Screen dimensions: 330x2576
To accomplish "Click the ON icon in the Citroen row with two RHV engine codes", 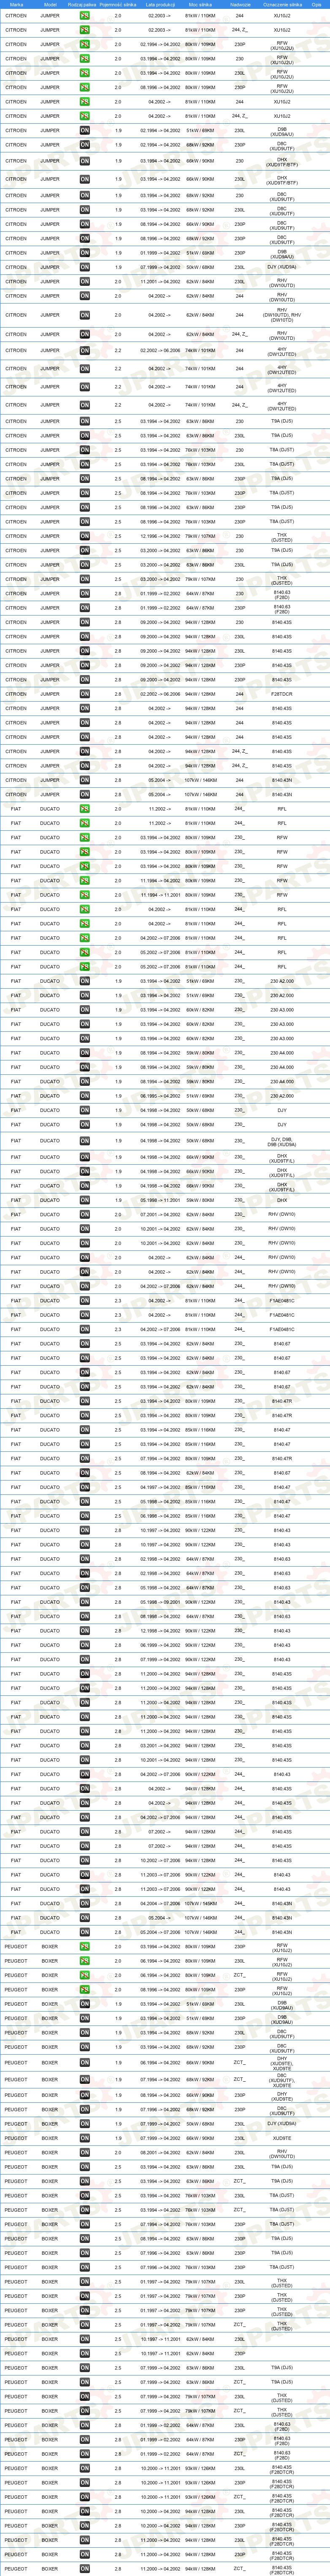I will click(x=85, y=315).
